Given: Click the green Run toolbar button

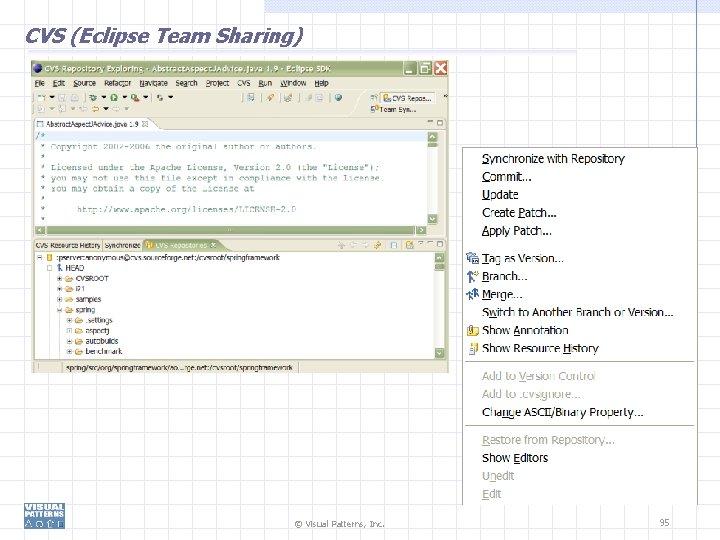Looking at the screenshot, I should [x=114, y=97].
